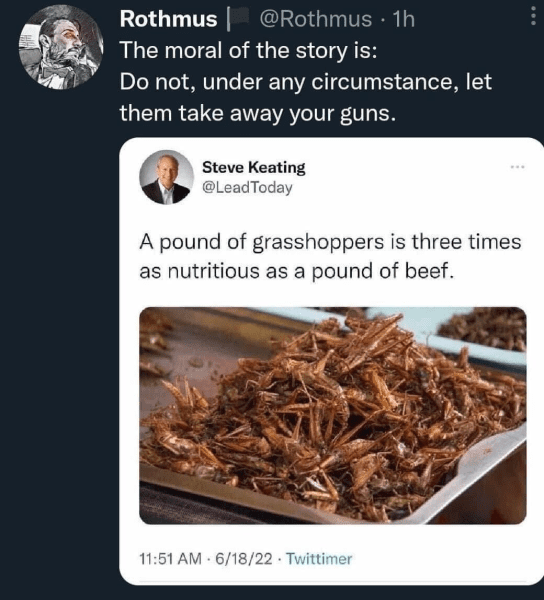Image resolution: width=544 pixels, height=600 pixels.
Task: Open Rothmus's profile avatar
Action: (x=61, y=48)
